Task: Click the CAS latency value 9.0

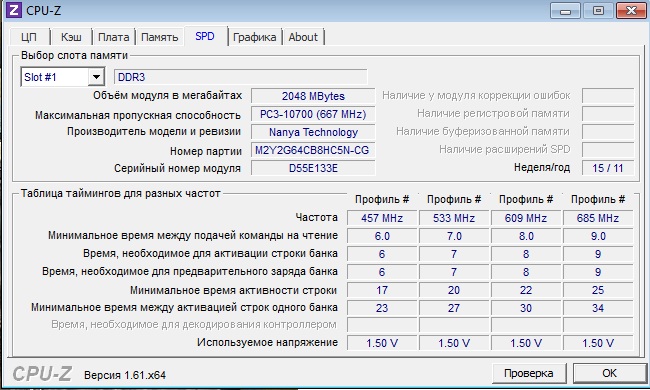Action: (598, 236)
